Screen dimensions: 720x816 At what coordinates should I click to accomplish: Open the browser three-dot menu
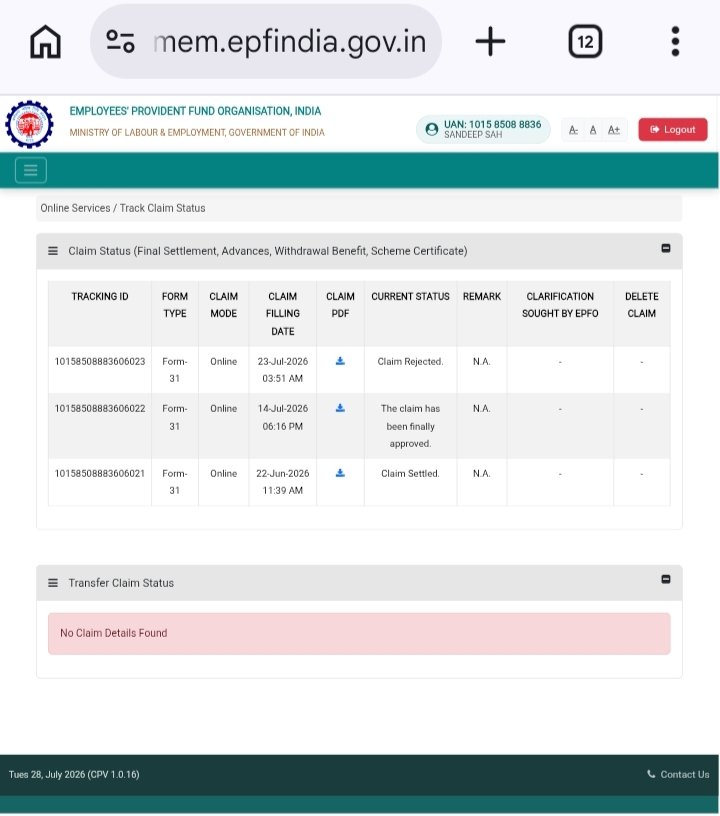675,41
